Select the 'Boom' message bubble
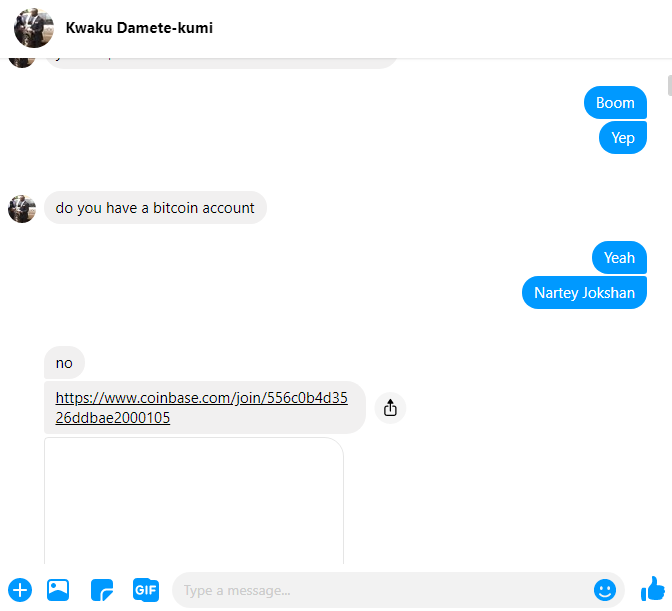This screenshot has width=672, height=611. point(615,103)
